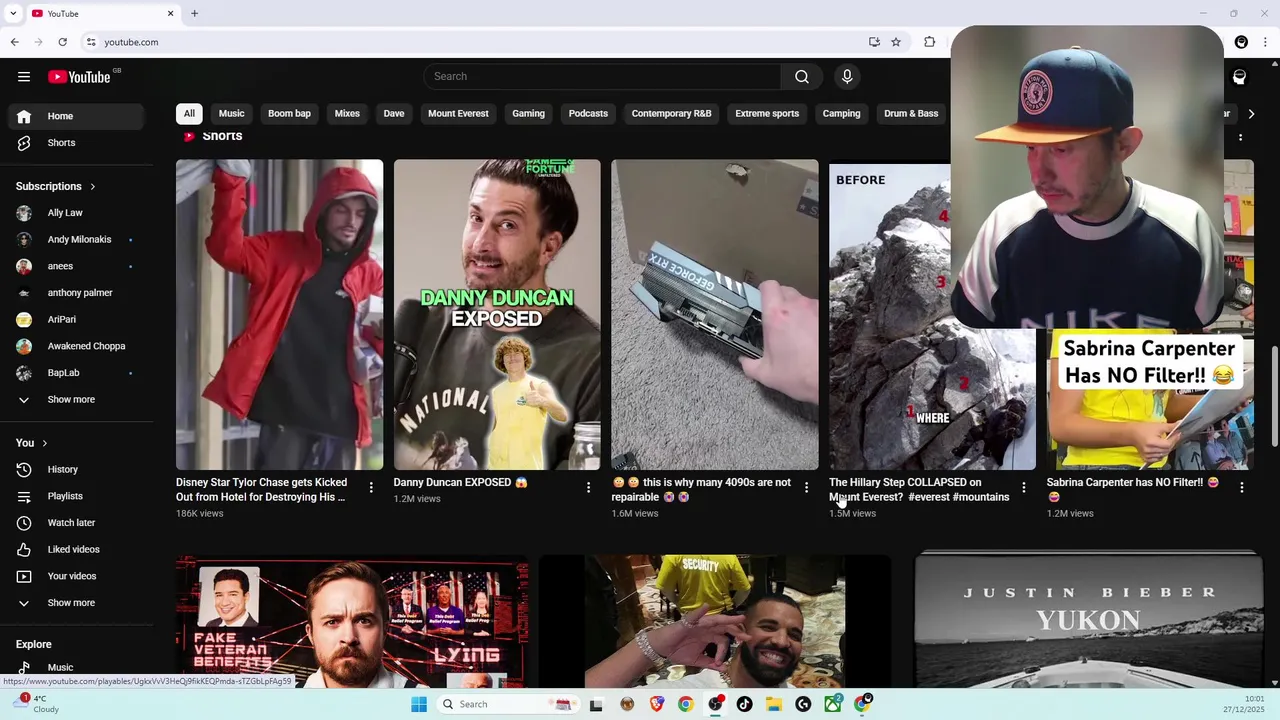Viewport: 1280px width, 720px height.
Task: Open more options for Sabrina Carpenter short
Action: 1241,488
